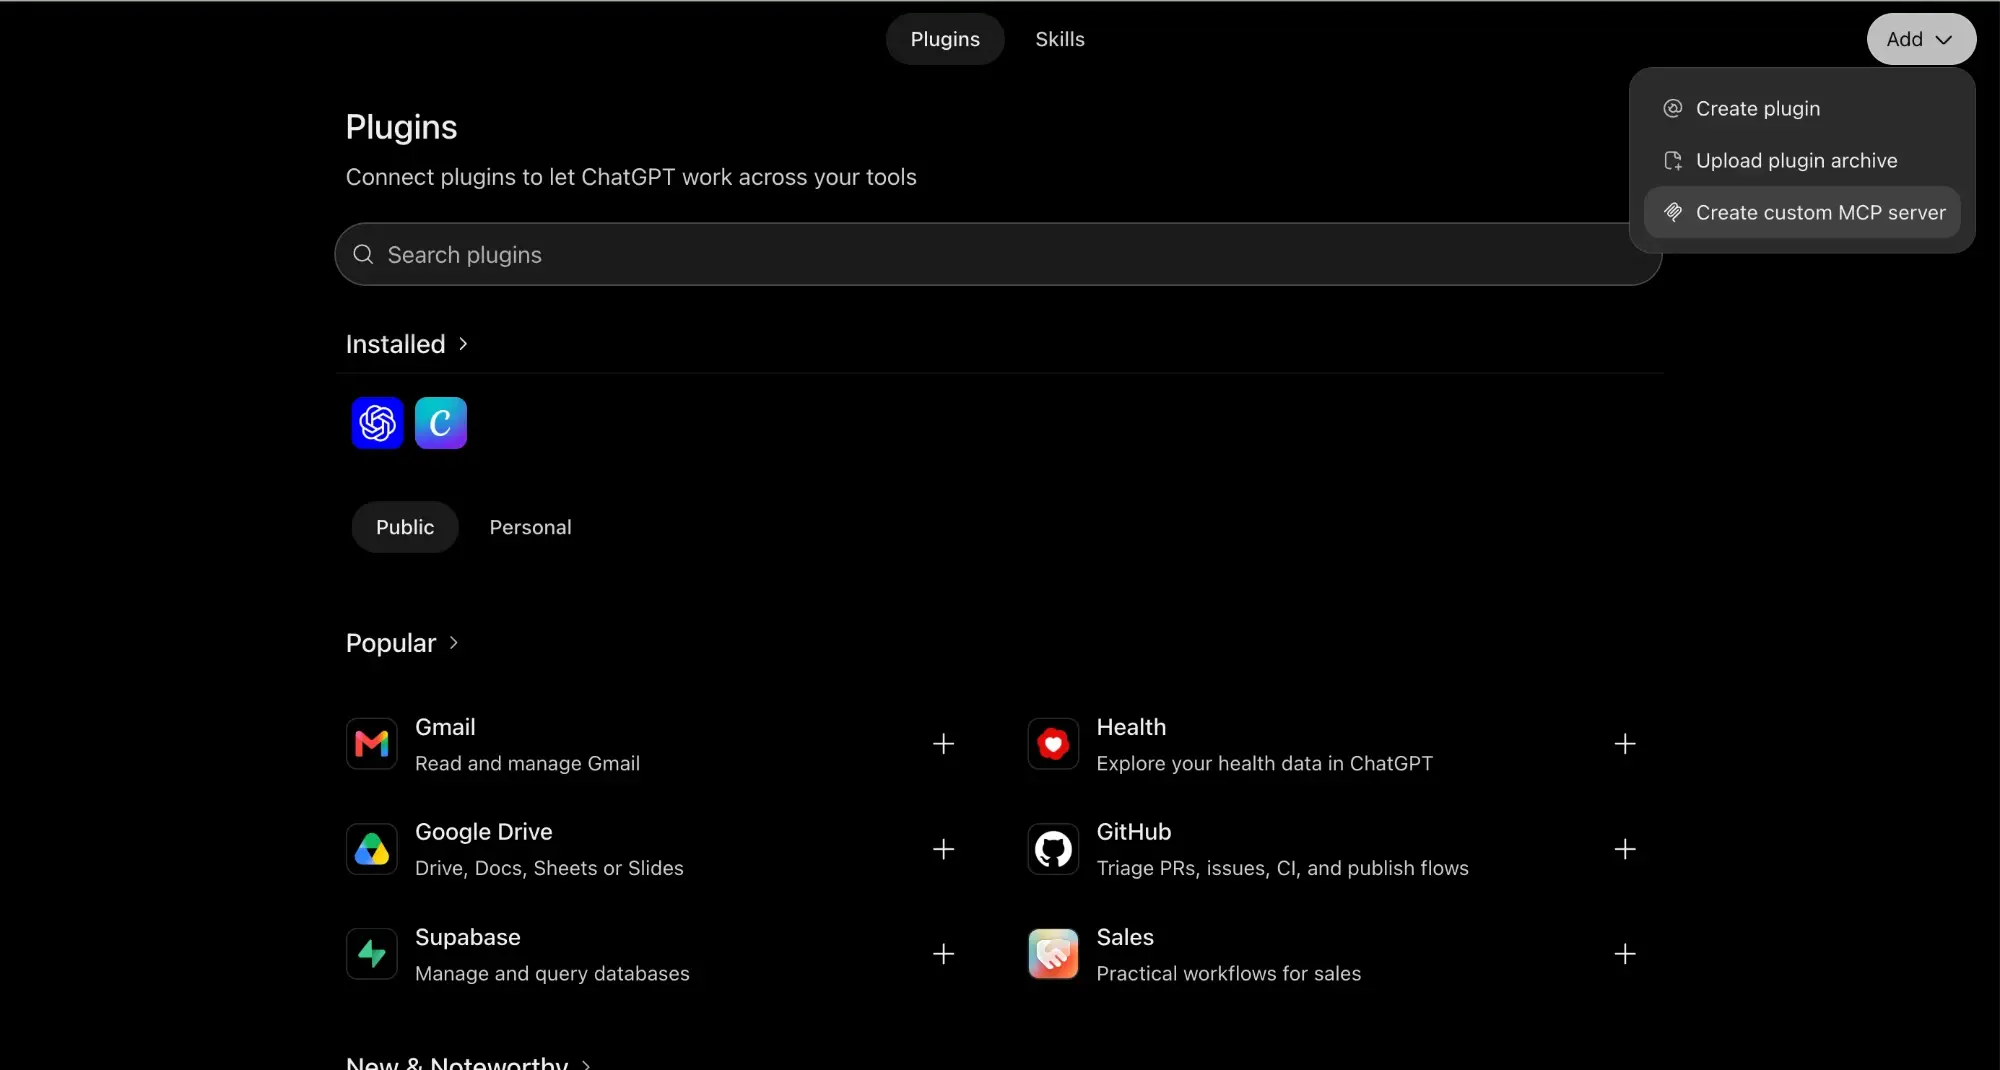Open the installed Canva plugin icon
Viewport: 2000px width, 1070px height.
tap(441, 423)
